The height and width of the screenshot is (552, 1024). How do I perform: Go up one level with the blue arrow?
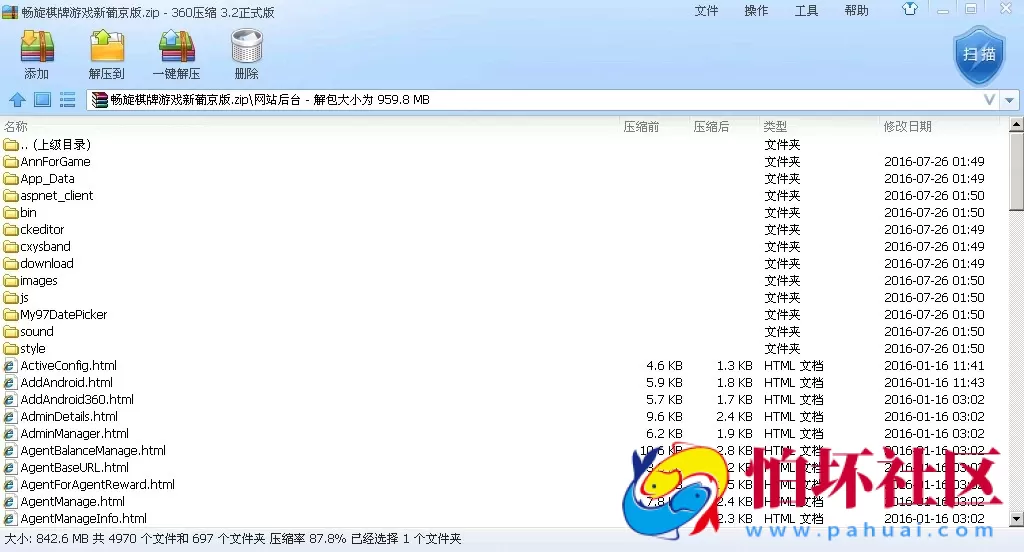point(18,100)
